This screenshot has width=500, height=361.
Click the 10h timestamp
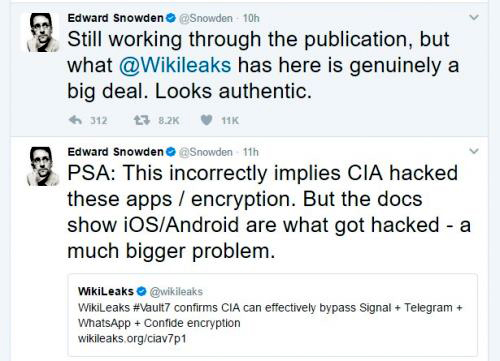(x=251, y=18)
